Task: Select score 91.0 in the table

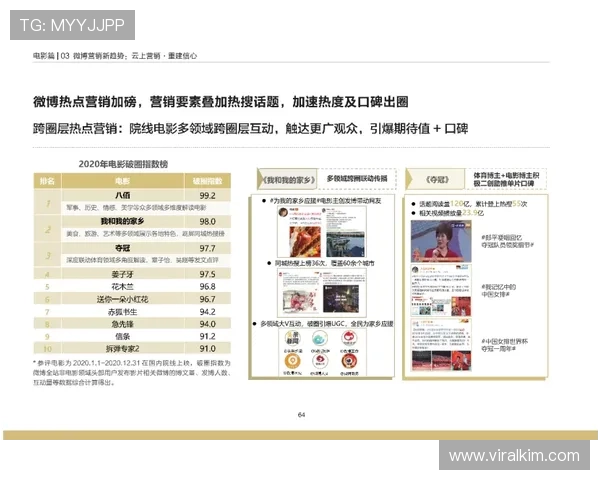Action: point(207,348)
